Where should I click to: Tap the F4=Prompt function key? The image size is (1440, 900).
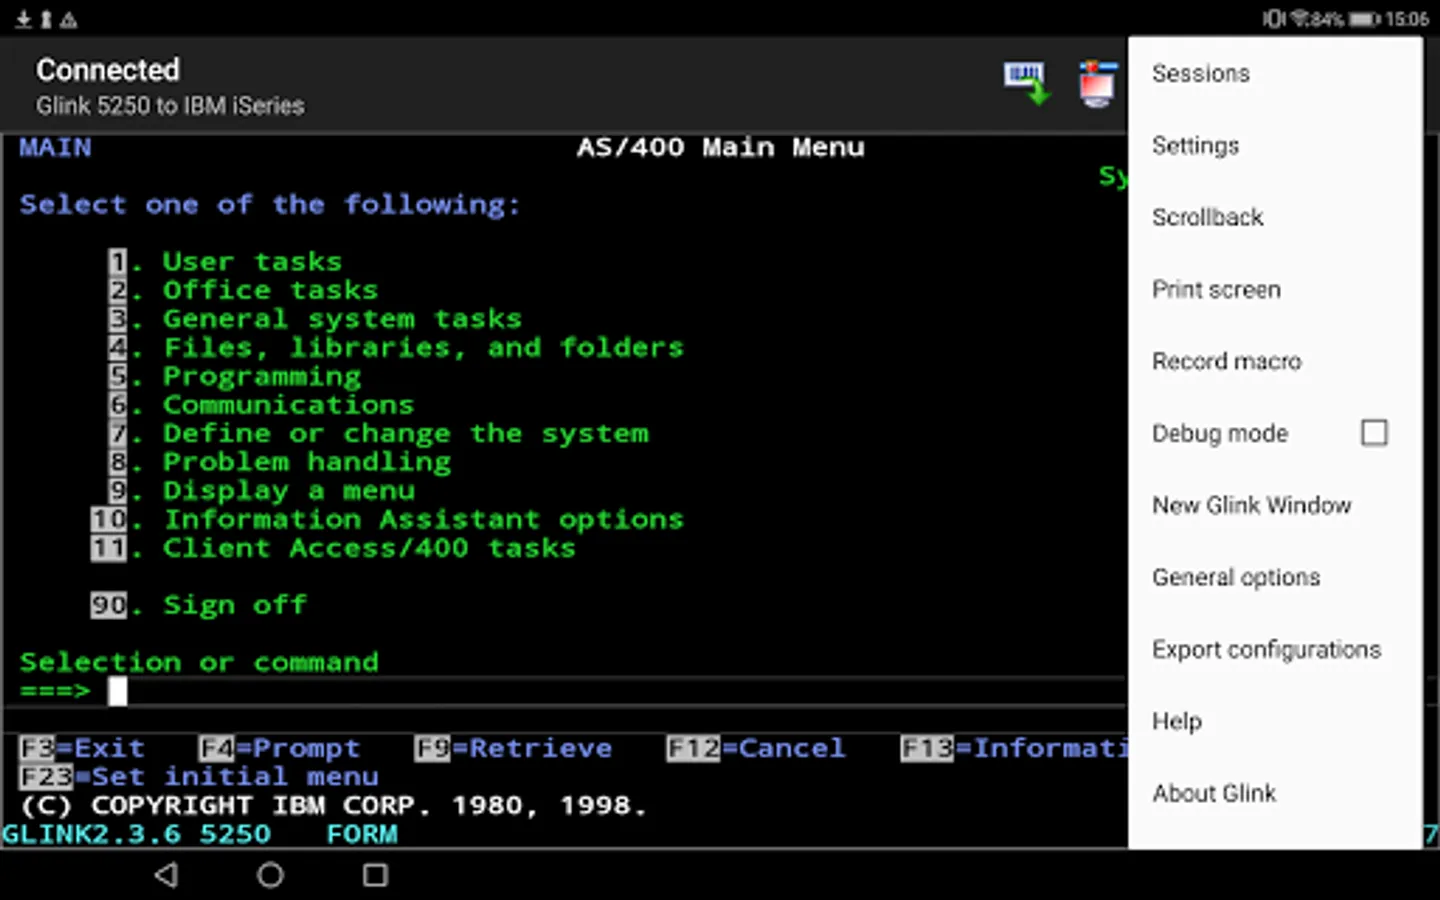pos(279,748)
